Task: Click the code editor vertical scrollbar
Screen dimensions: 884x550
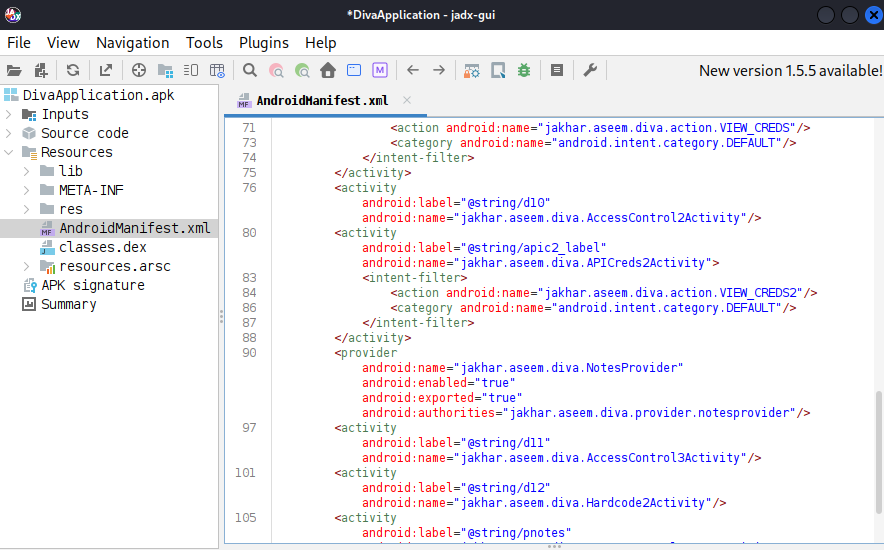Action: (878, 452)
